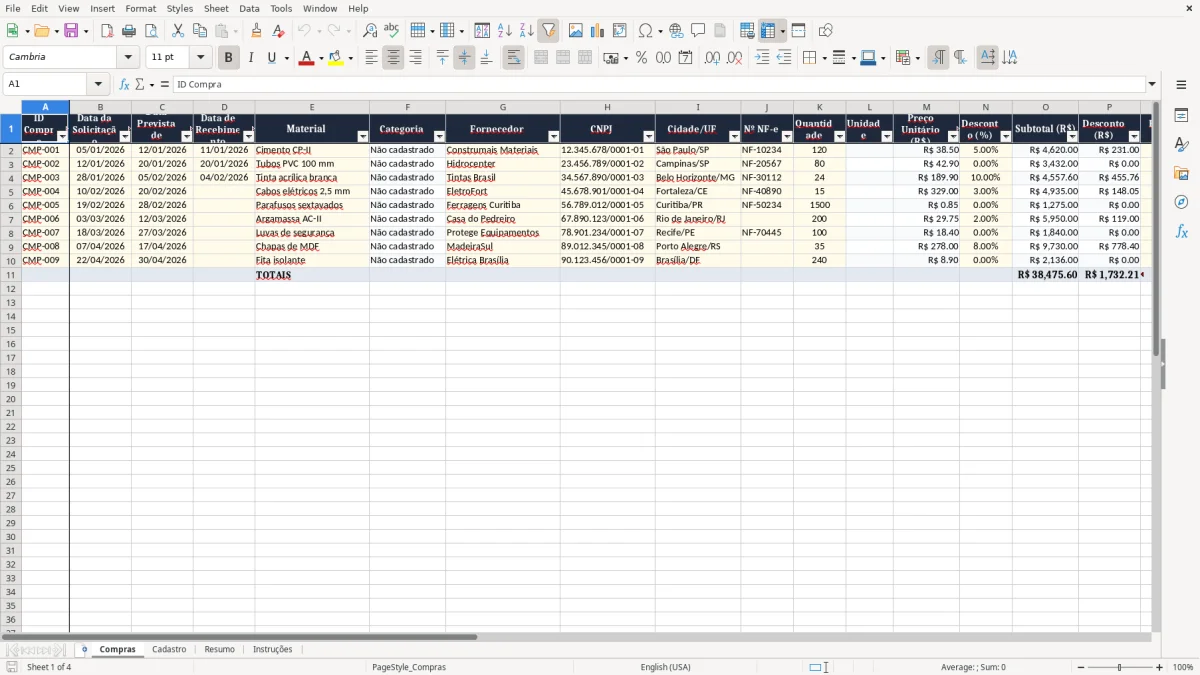Insert a pivot table

[620, 31]
